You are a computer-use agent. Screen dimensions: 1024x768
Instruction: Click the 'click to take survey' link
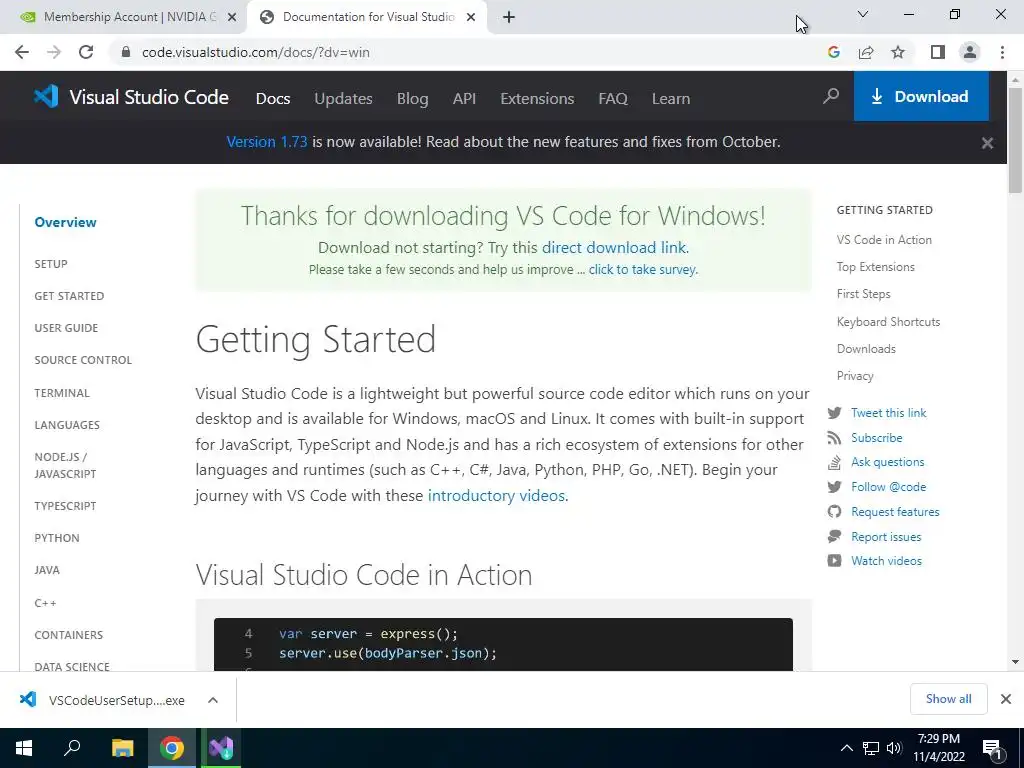click(x=642, y=270)
